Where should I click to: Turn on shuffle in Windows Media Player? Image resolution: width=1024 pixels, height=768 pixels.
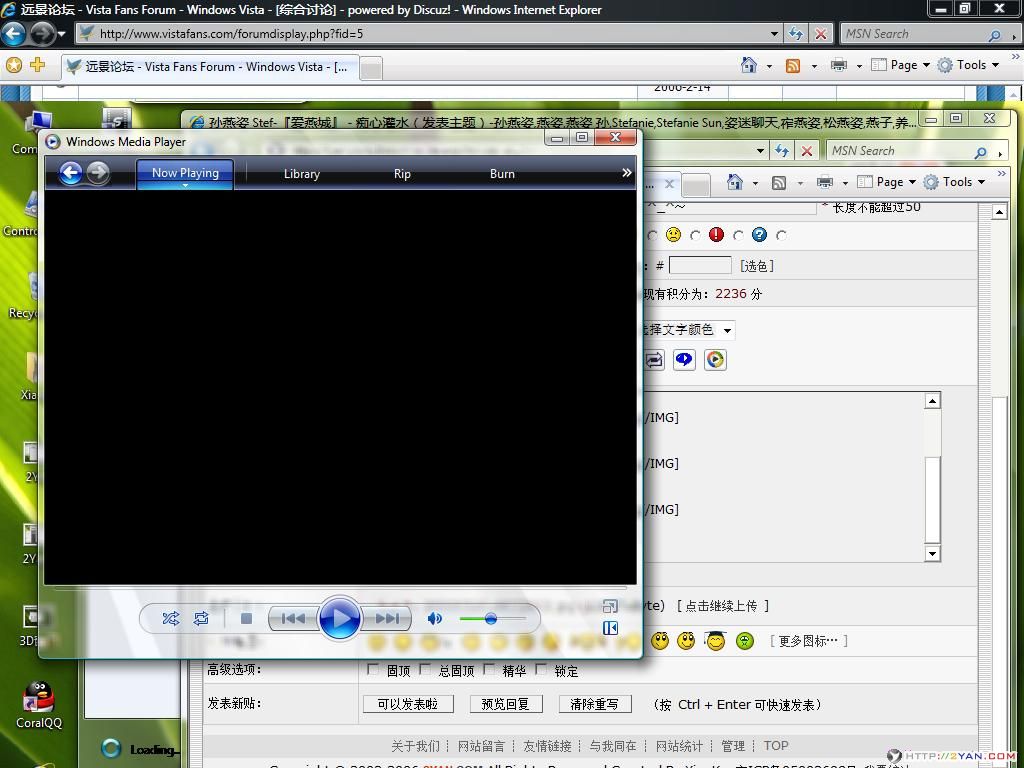pyautogui.click(x=171, y=619)
